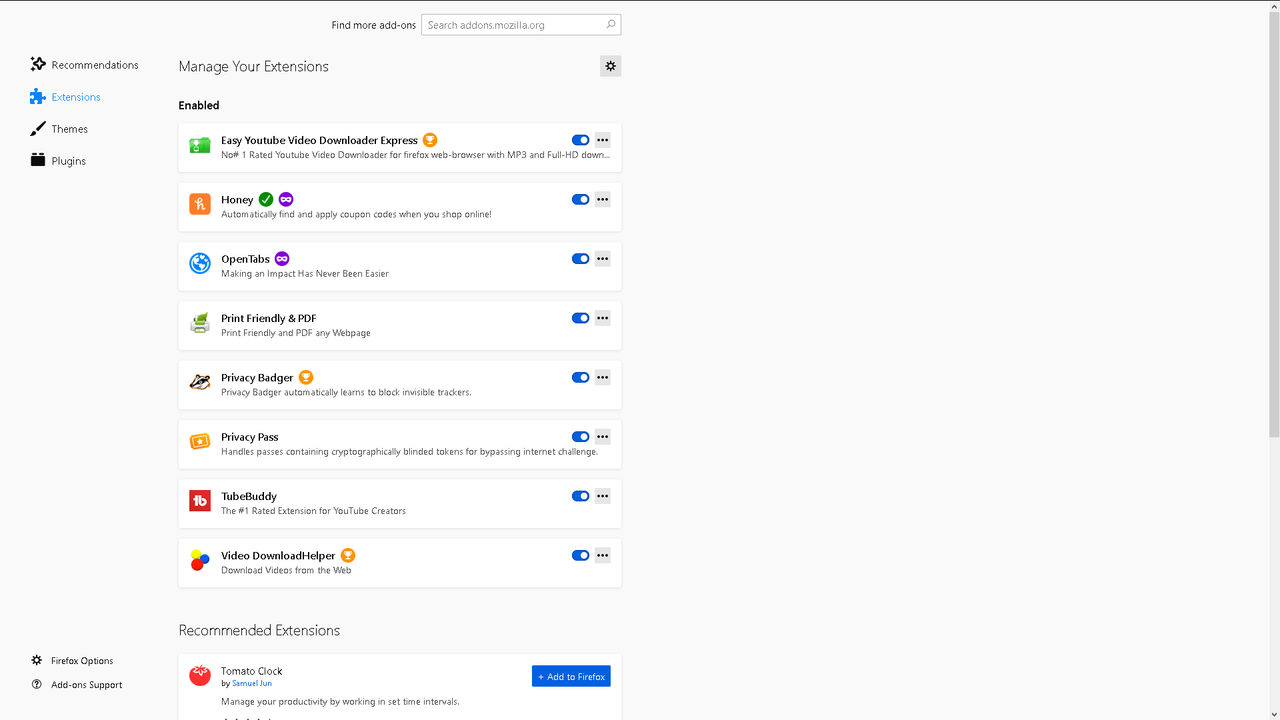This screenshot has height=720, width=1280.
Task: Click the Honey extension icon
Action: [x=200, y=205]
